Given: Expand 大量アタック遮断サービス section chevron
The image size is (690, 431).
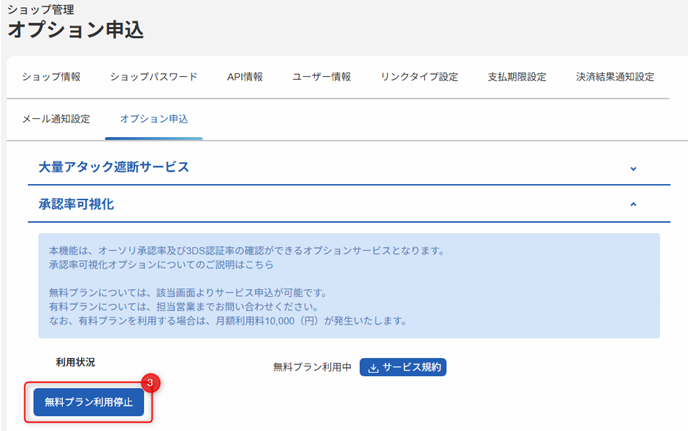Looking at the screenshot, I should (x=633, y=169).
